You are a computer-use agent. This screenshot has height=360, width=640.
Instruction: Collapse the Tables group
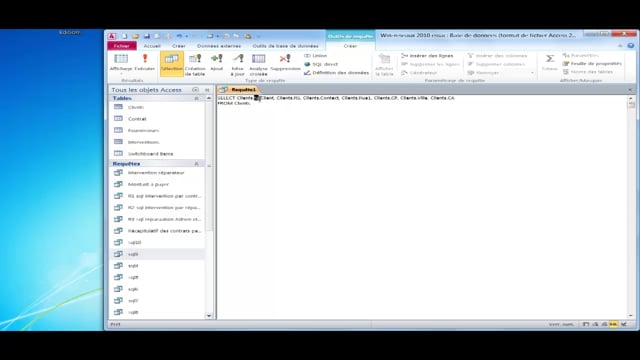point(196,98)
